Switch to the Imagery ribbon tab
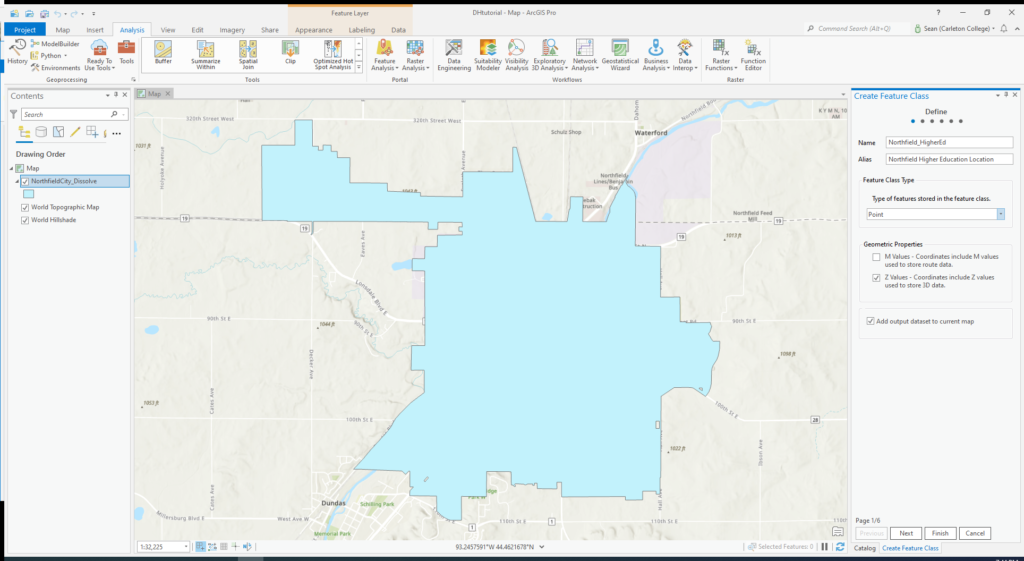 click(x=232, y=30)
